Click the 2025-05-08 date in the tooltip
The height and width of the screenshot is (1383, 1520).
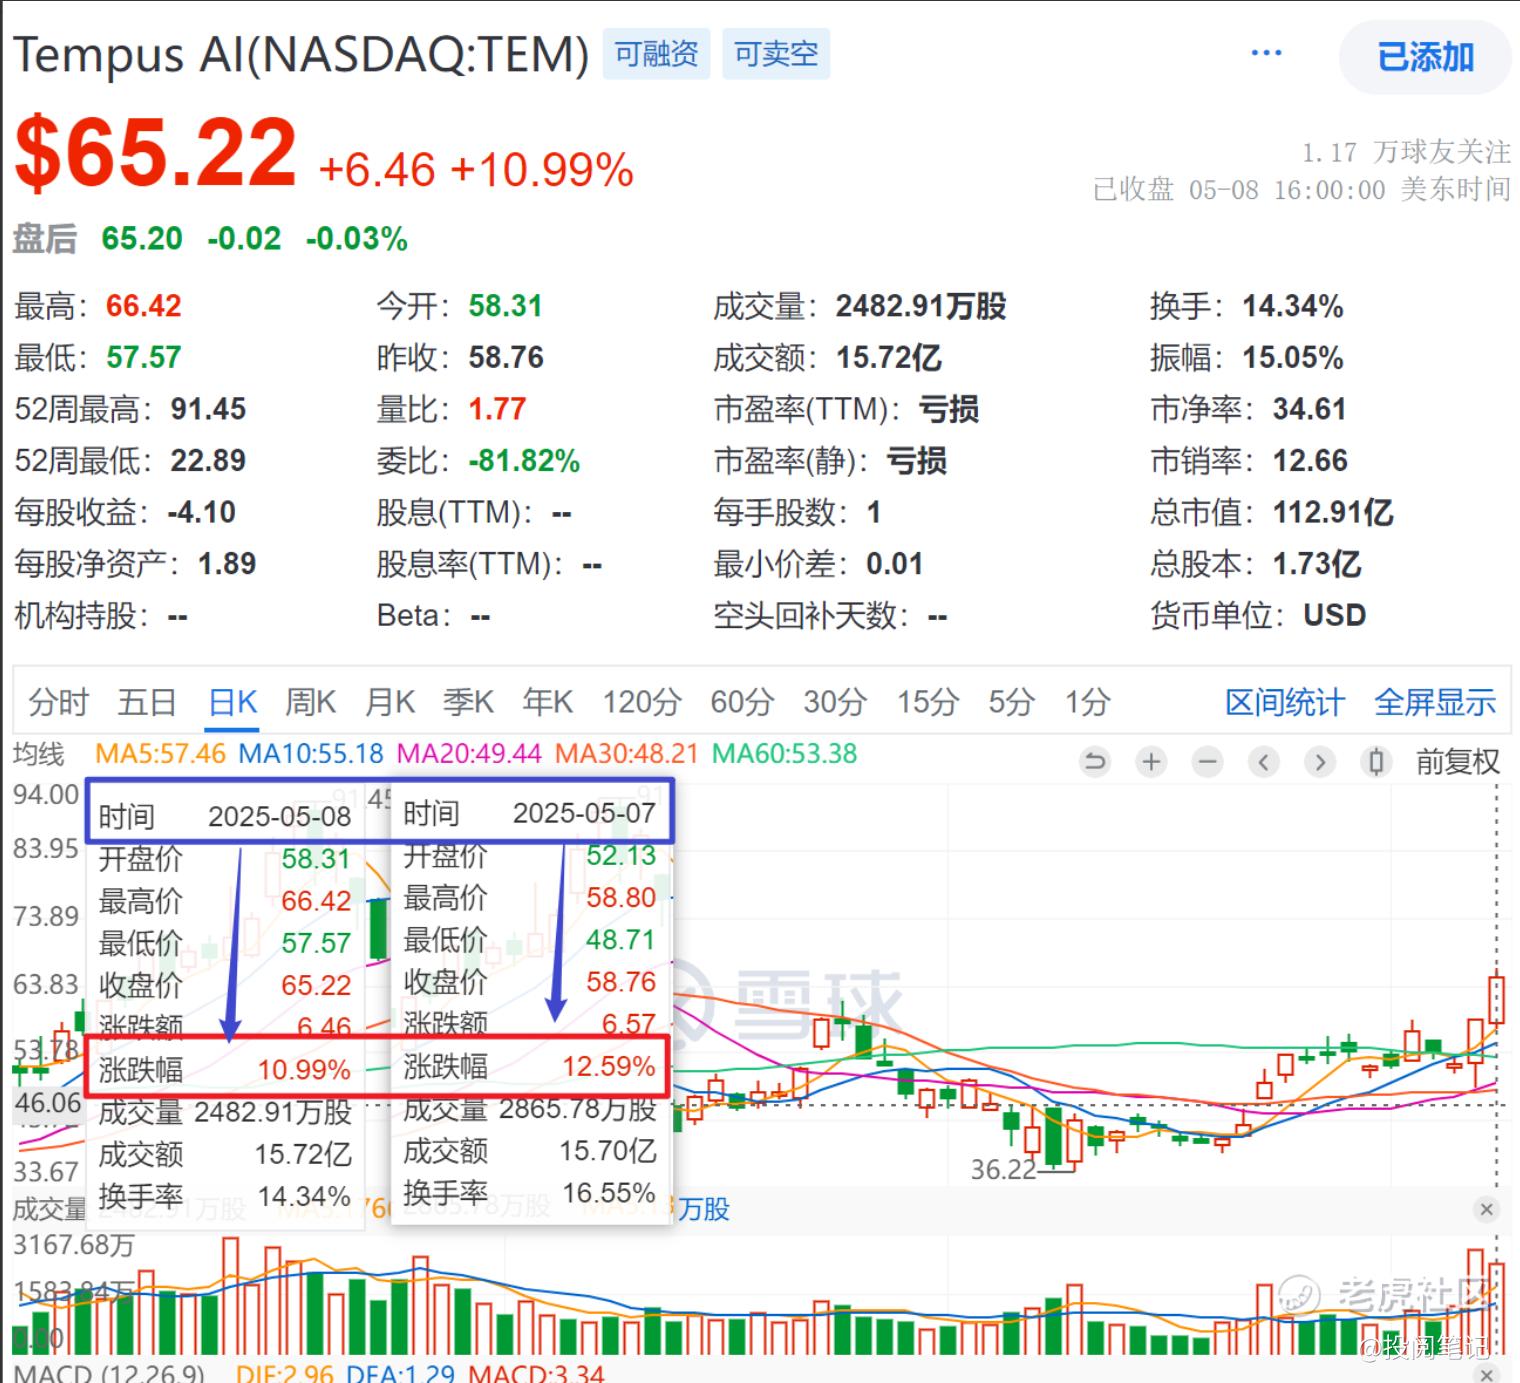[x=280, y=817]
